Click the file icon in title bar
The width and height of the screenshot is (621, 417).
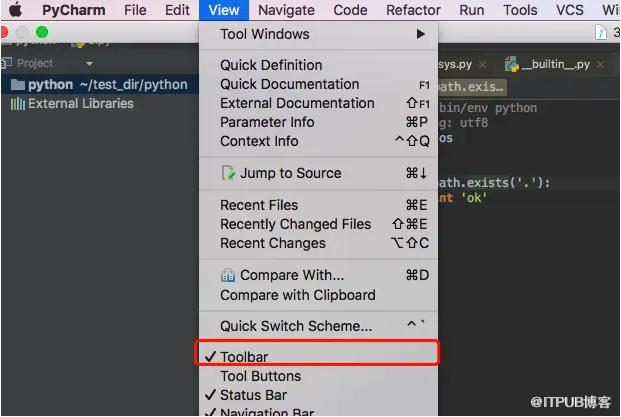[x=601, y=32]
